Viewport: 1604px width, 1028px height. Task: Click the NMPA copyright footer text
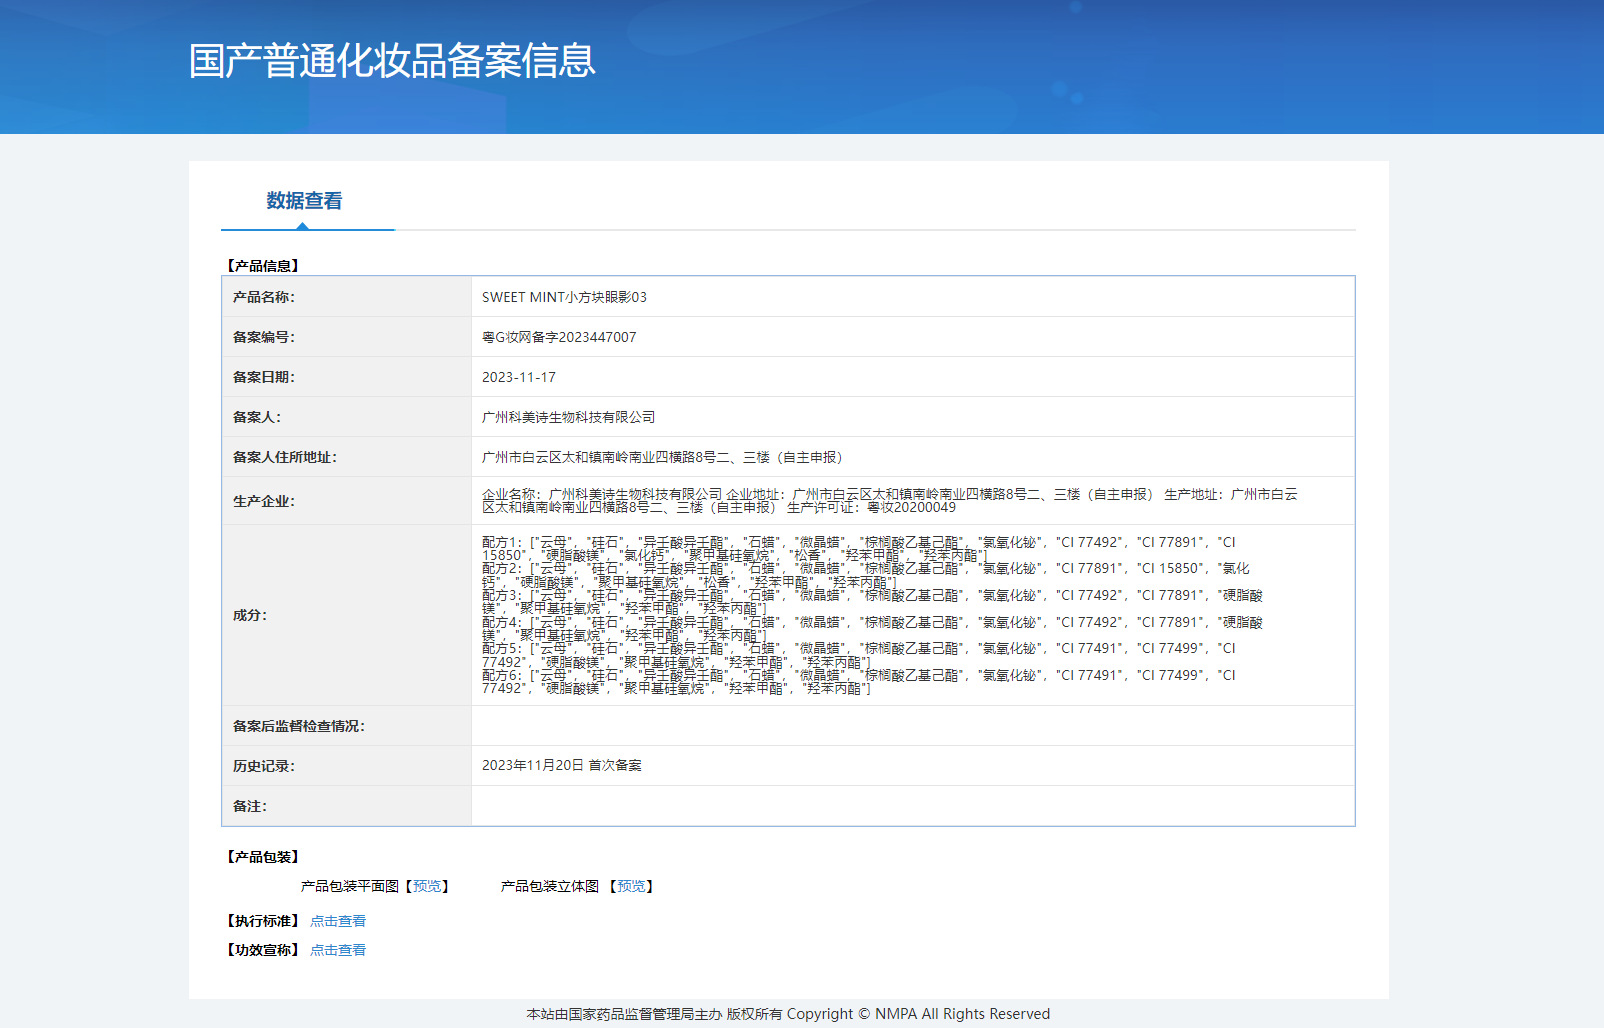(x=788, y=1014)
